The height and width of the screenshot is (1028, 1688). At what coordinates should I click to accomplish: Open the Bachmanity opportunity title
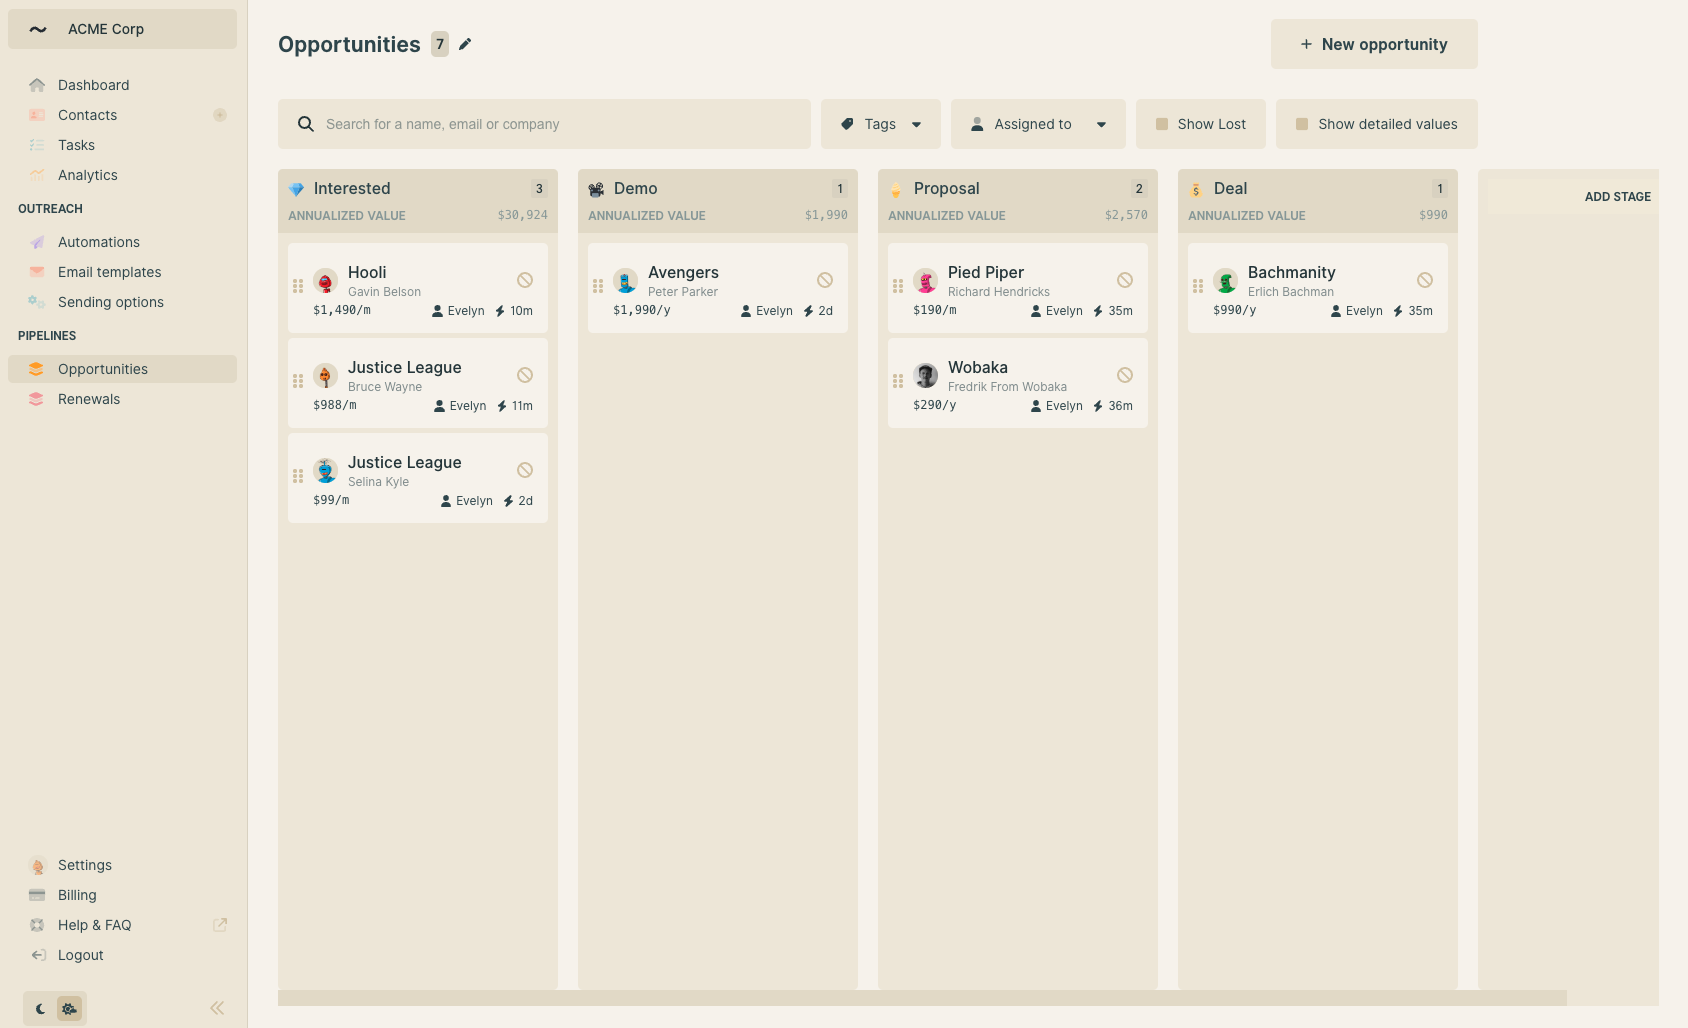pos(1291,272)
